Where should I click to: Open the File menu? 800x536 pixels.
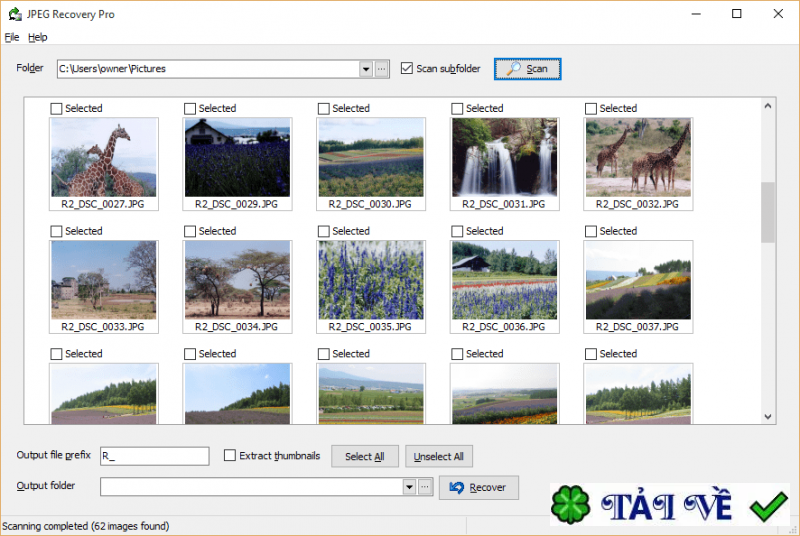coord(12,37)
